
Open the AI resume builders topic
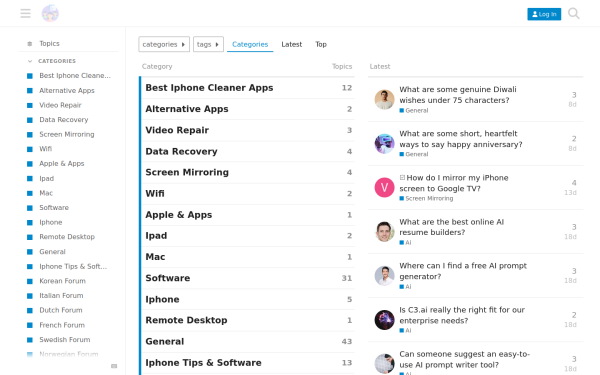(x=452, y=227)
